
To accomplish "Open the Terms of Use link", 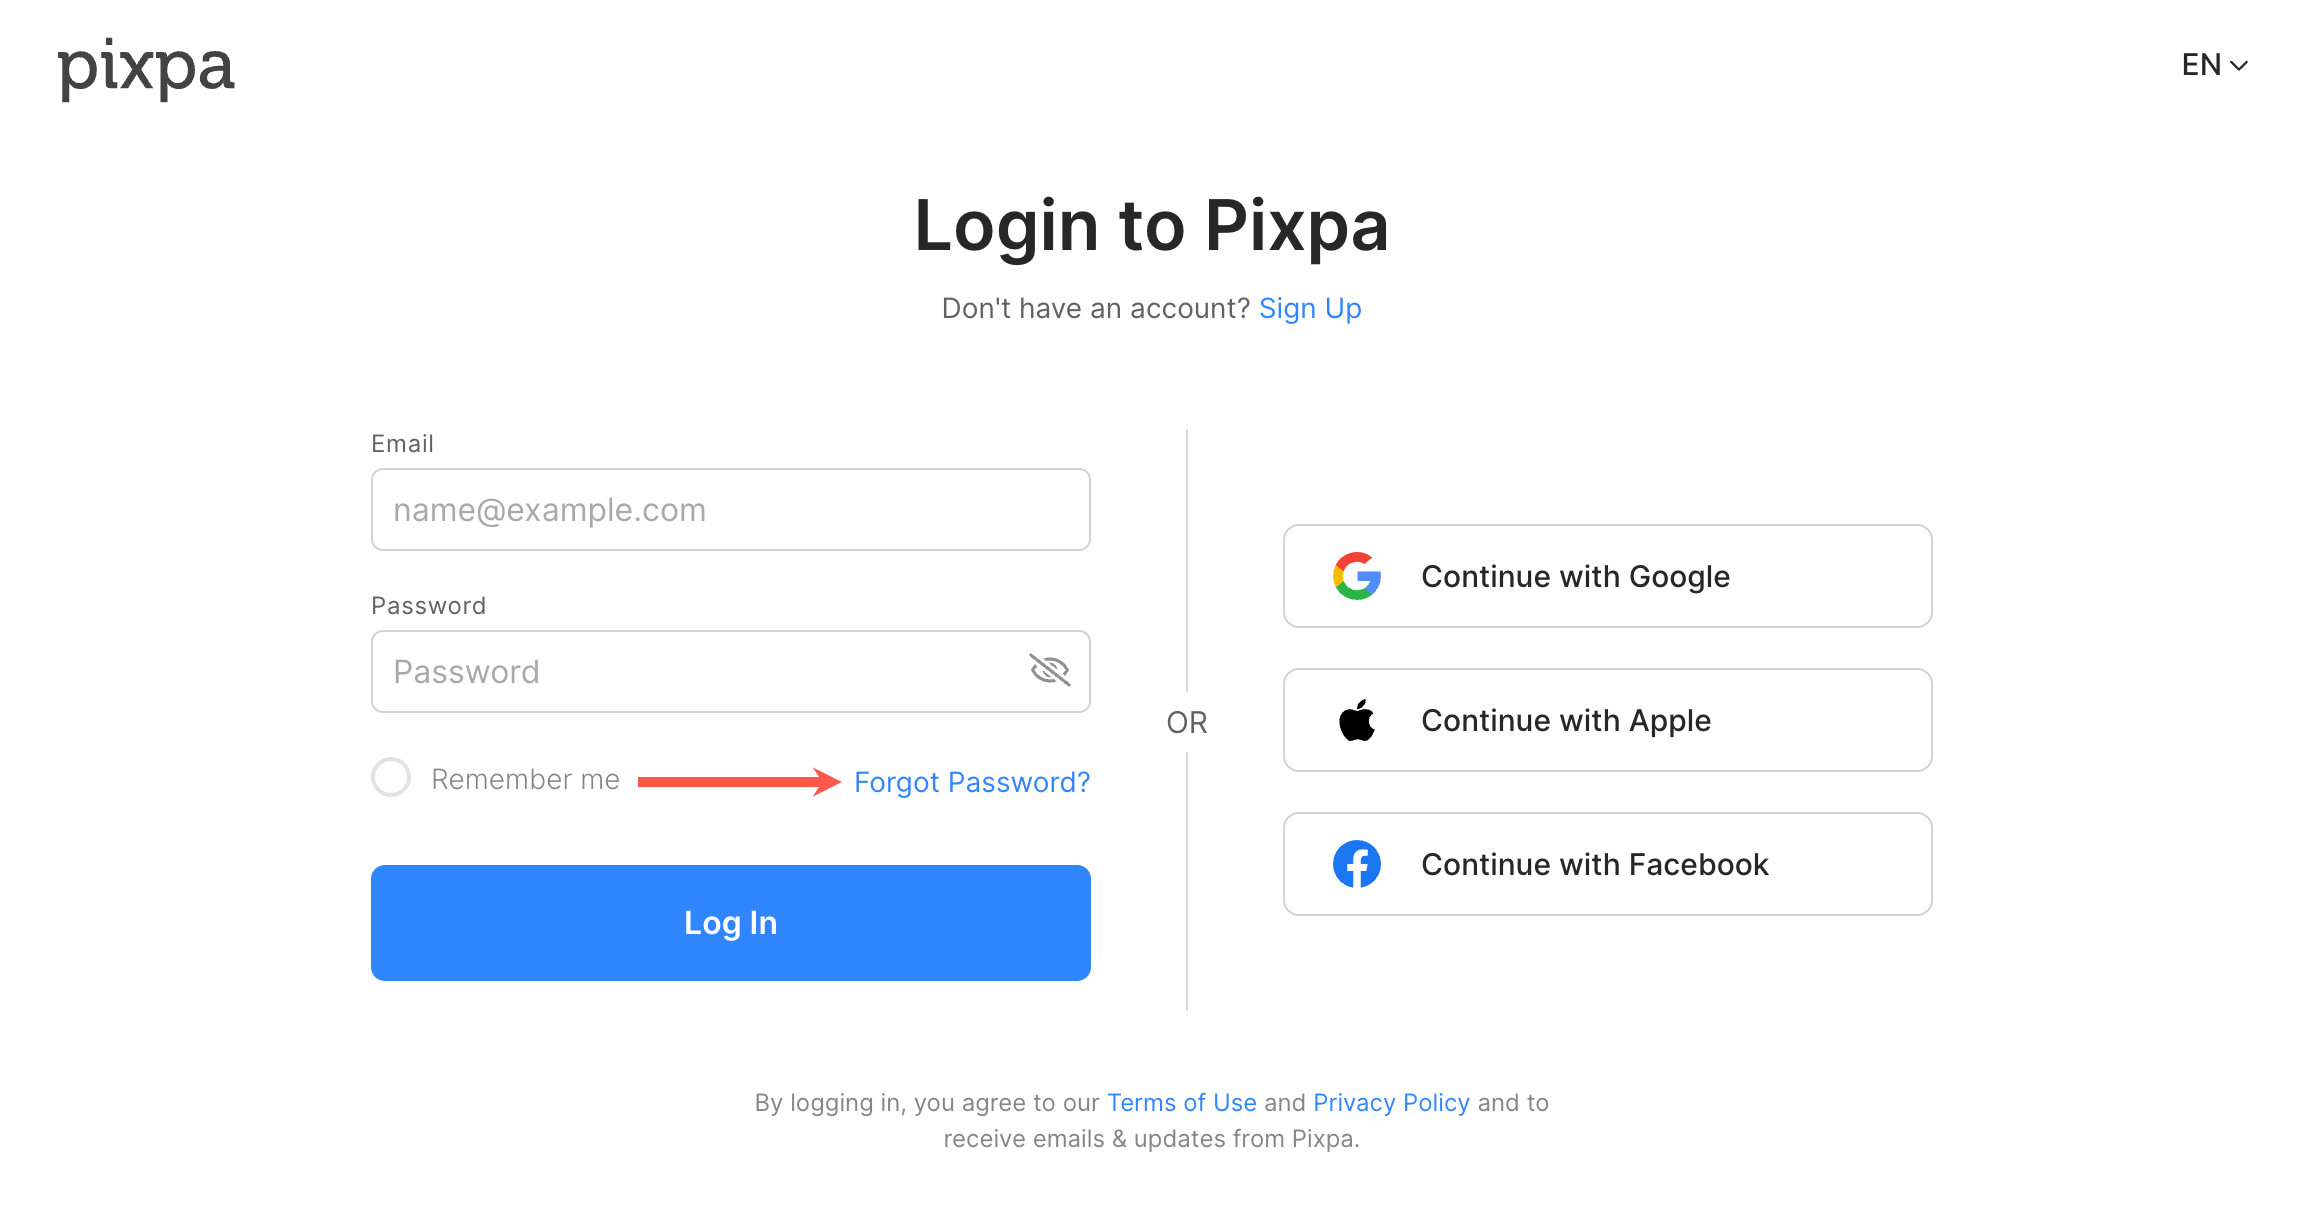I will [1181, 1102].
